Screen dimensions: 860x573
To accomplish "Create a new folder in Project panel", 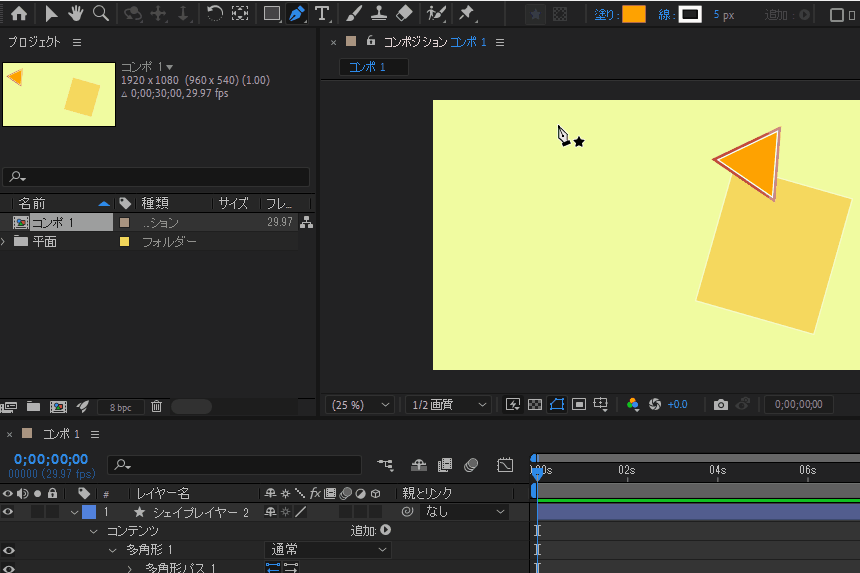I will click(x=33, y=406).
